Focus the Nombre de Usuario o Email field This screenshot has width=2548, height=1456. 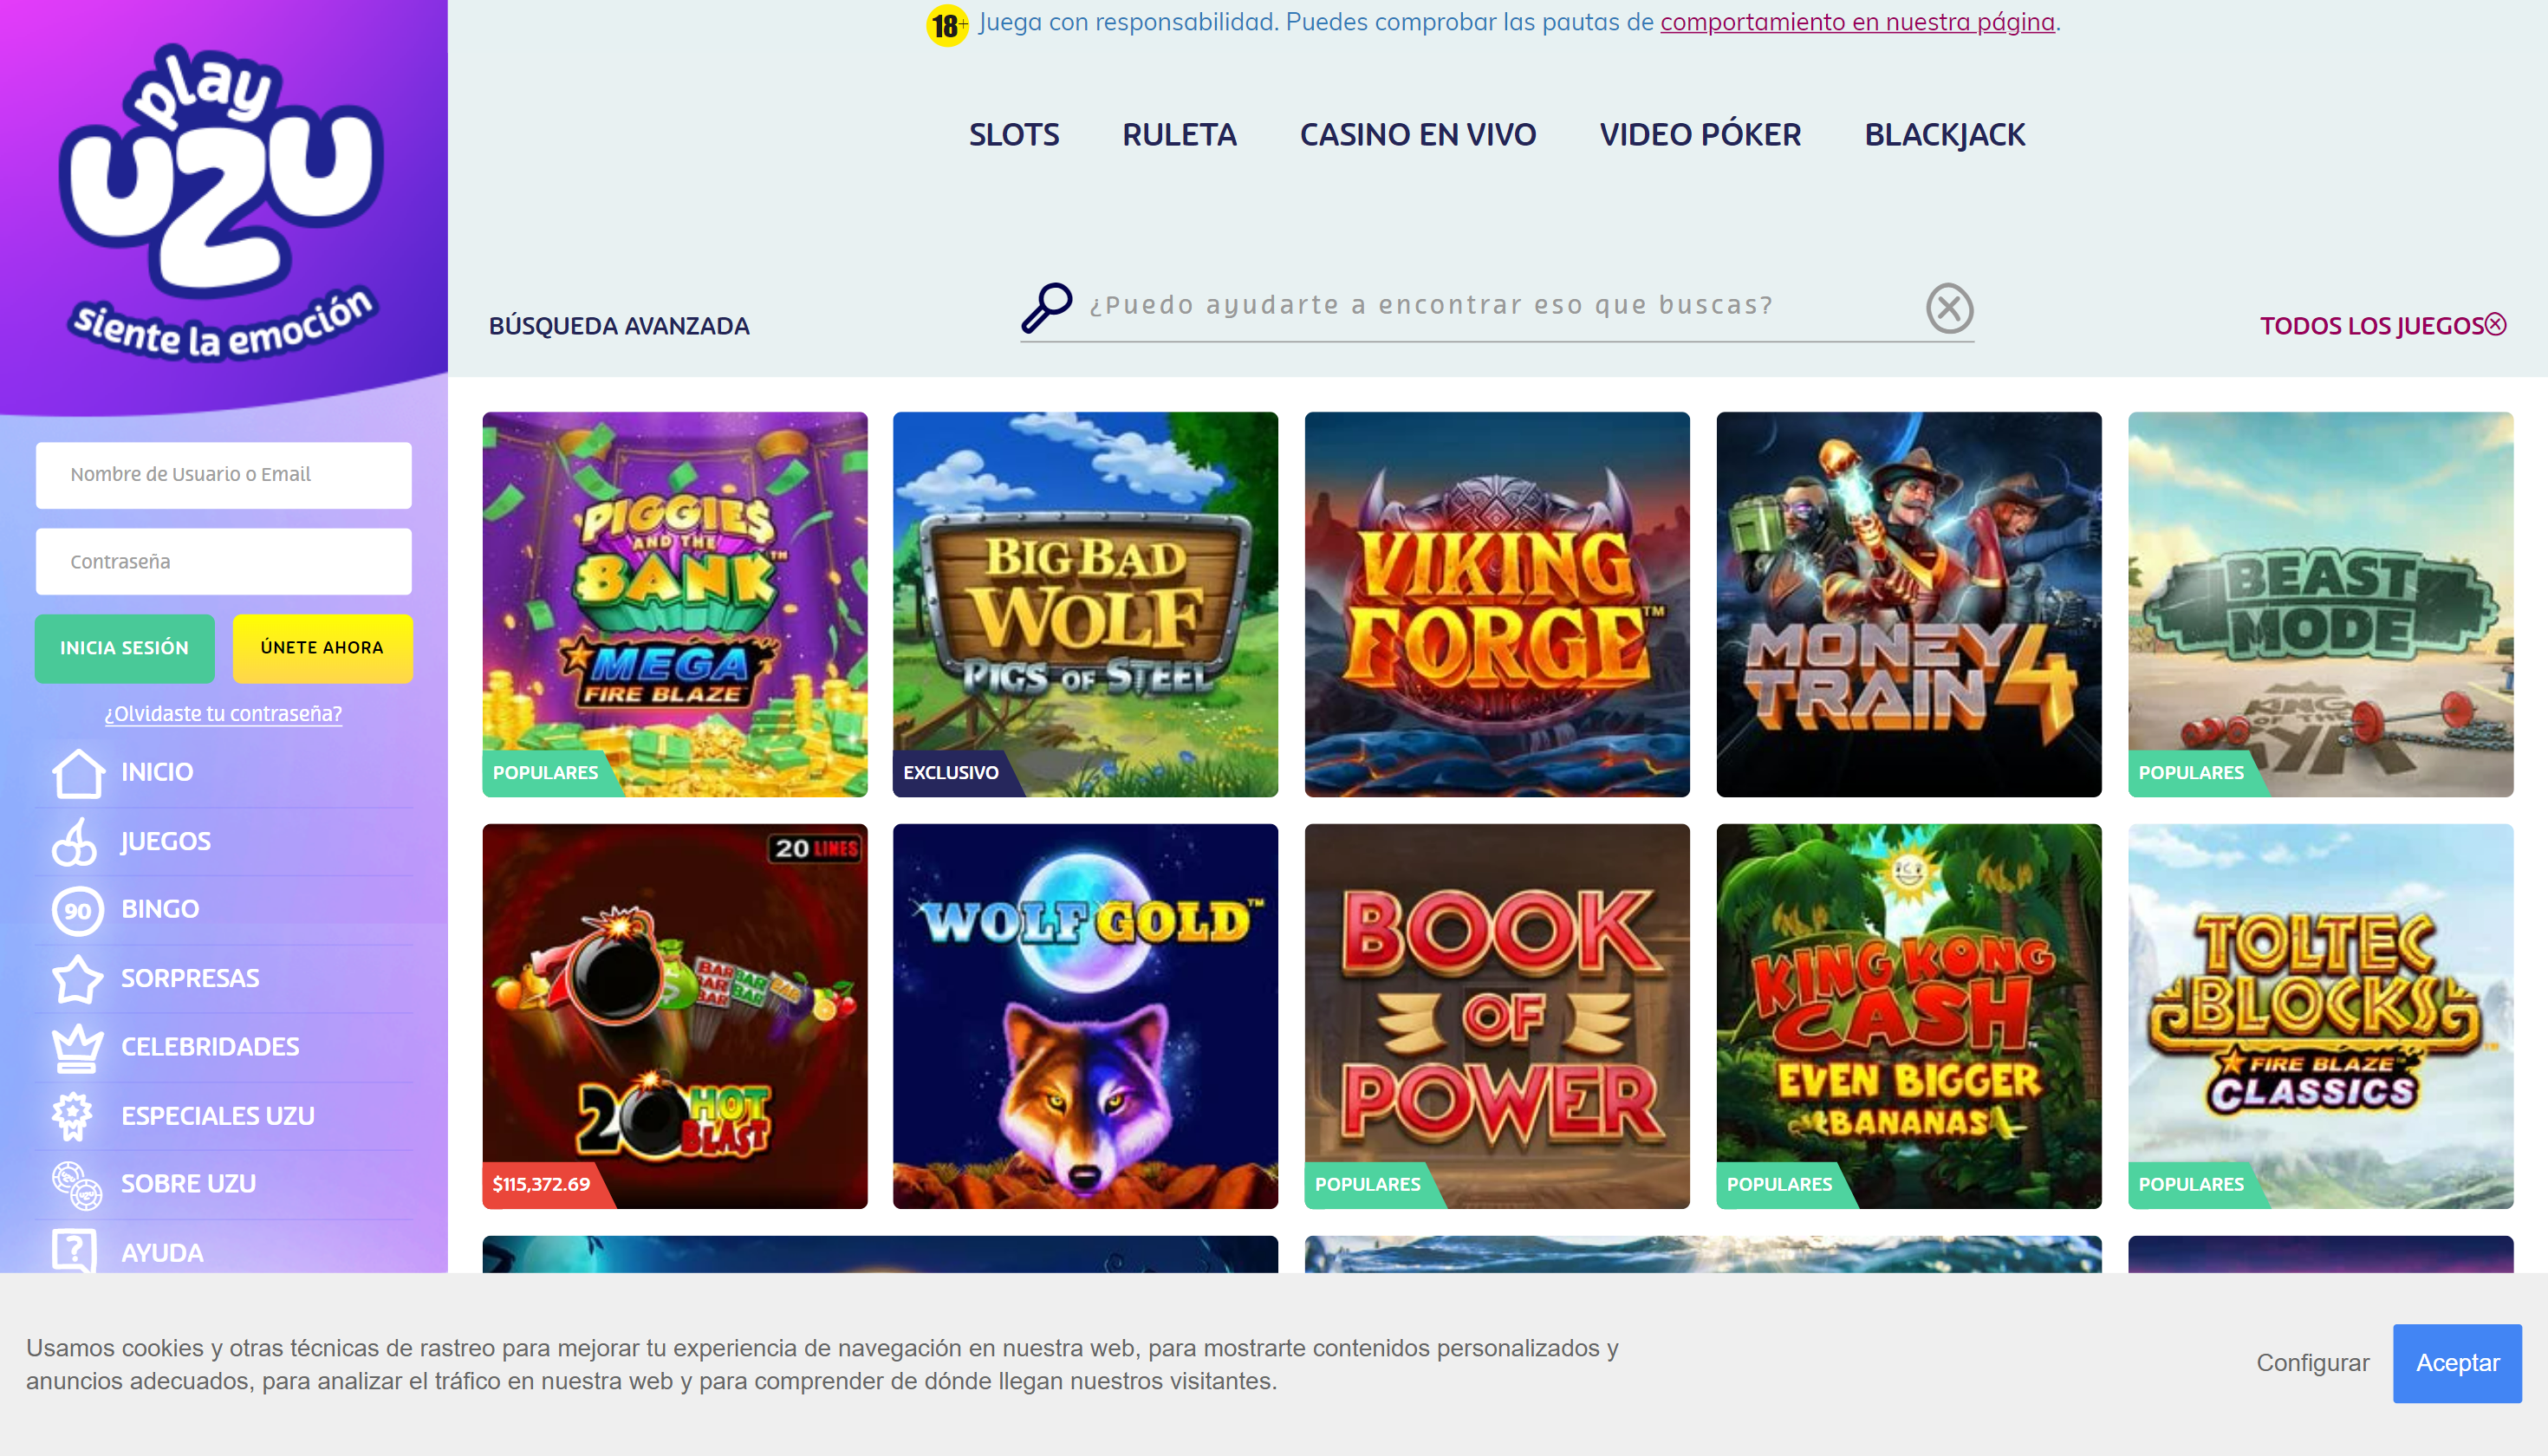(x=223, y=475)
